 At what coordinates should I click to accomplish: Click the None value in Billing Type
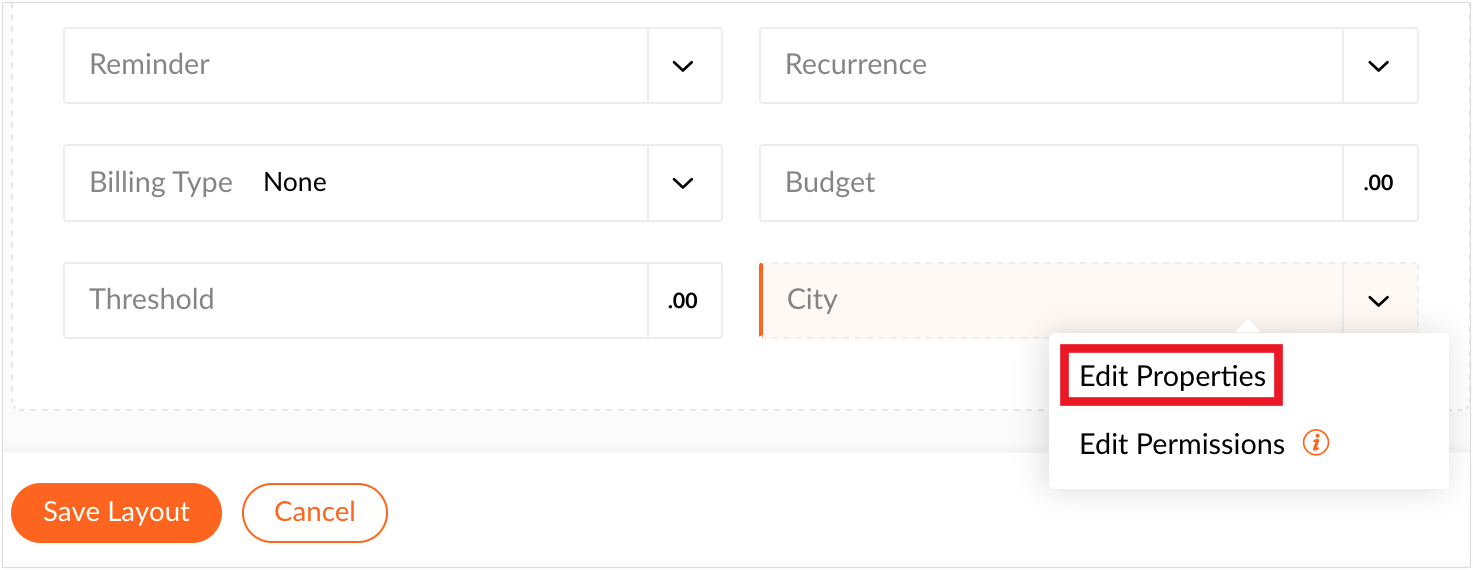pos(295,183)
